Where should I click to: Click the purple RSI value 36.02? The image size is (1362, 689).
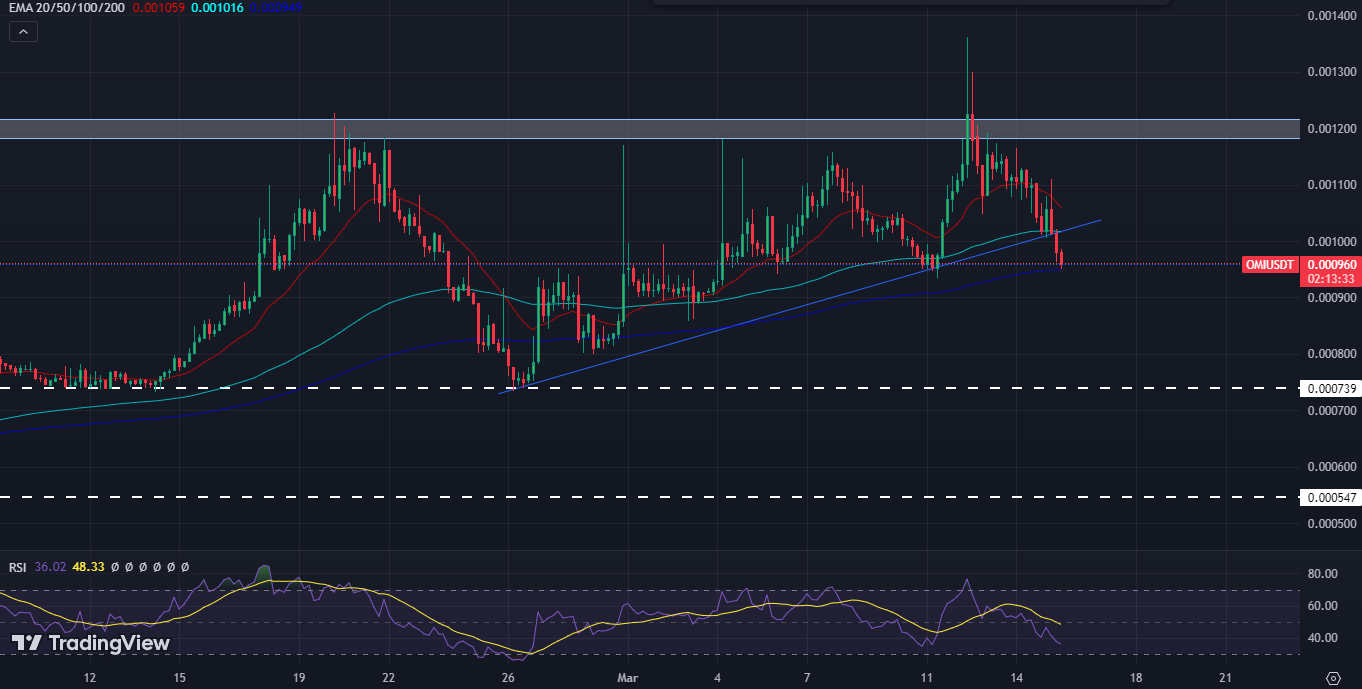(x=50, y=567)
